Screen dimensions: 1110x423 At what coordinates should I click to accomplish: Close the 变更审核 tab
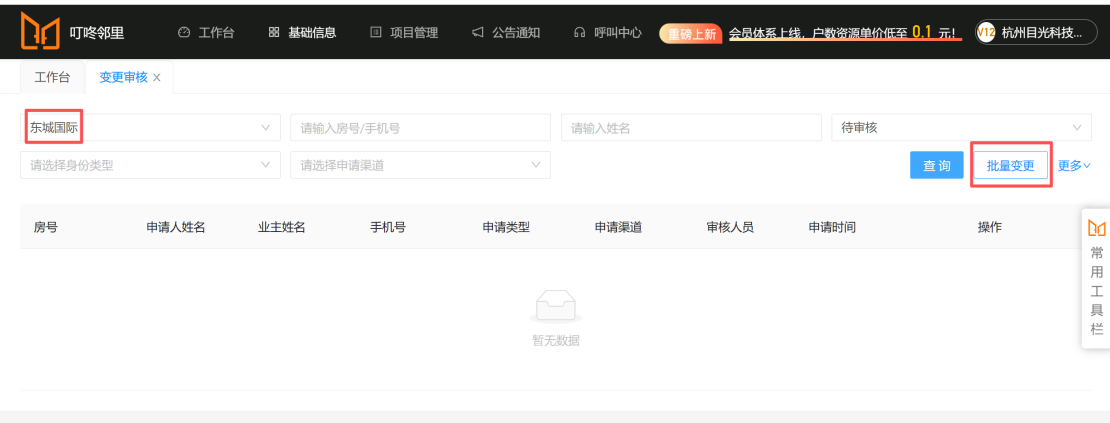coord(157,78)
